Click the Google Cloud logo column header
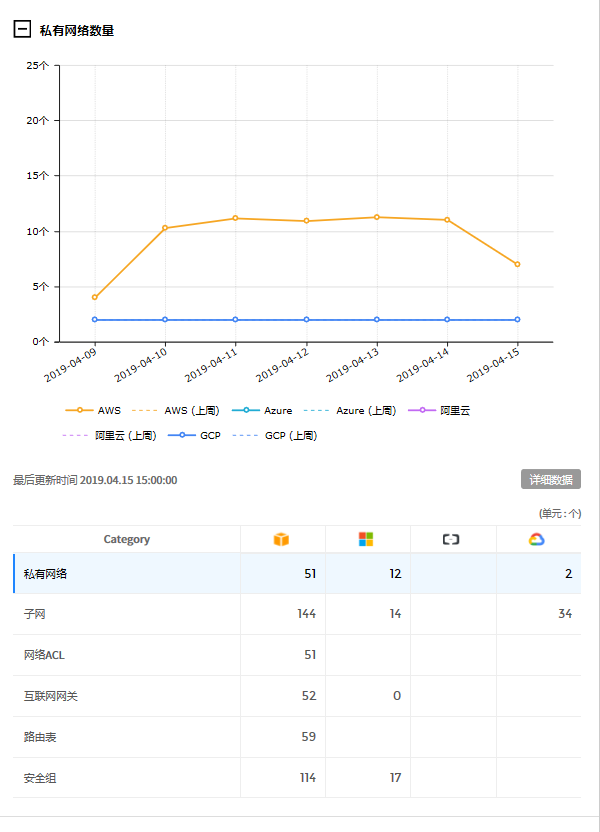600x832 pixels. point(537,539)
